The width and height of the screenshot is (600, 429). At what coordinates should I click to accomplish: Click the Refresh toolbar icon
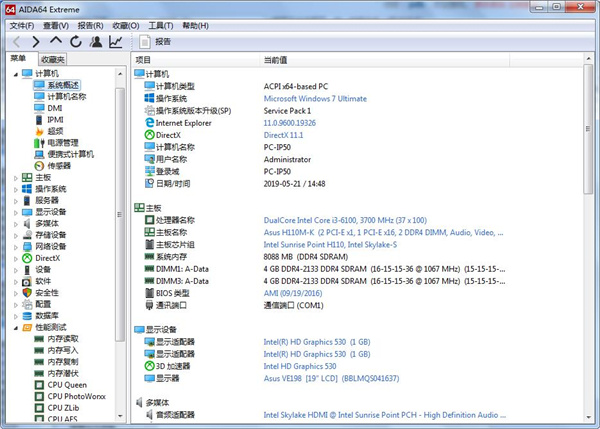(x=75, y=42)
